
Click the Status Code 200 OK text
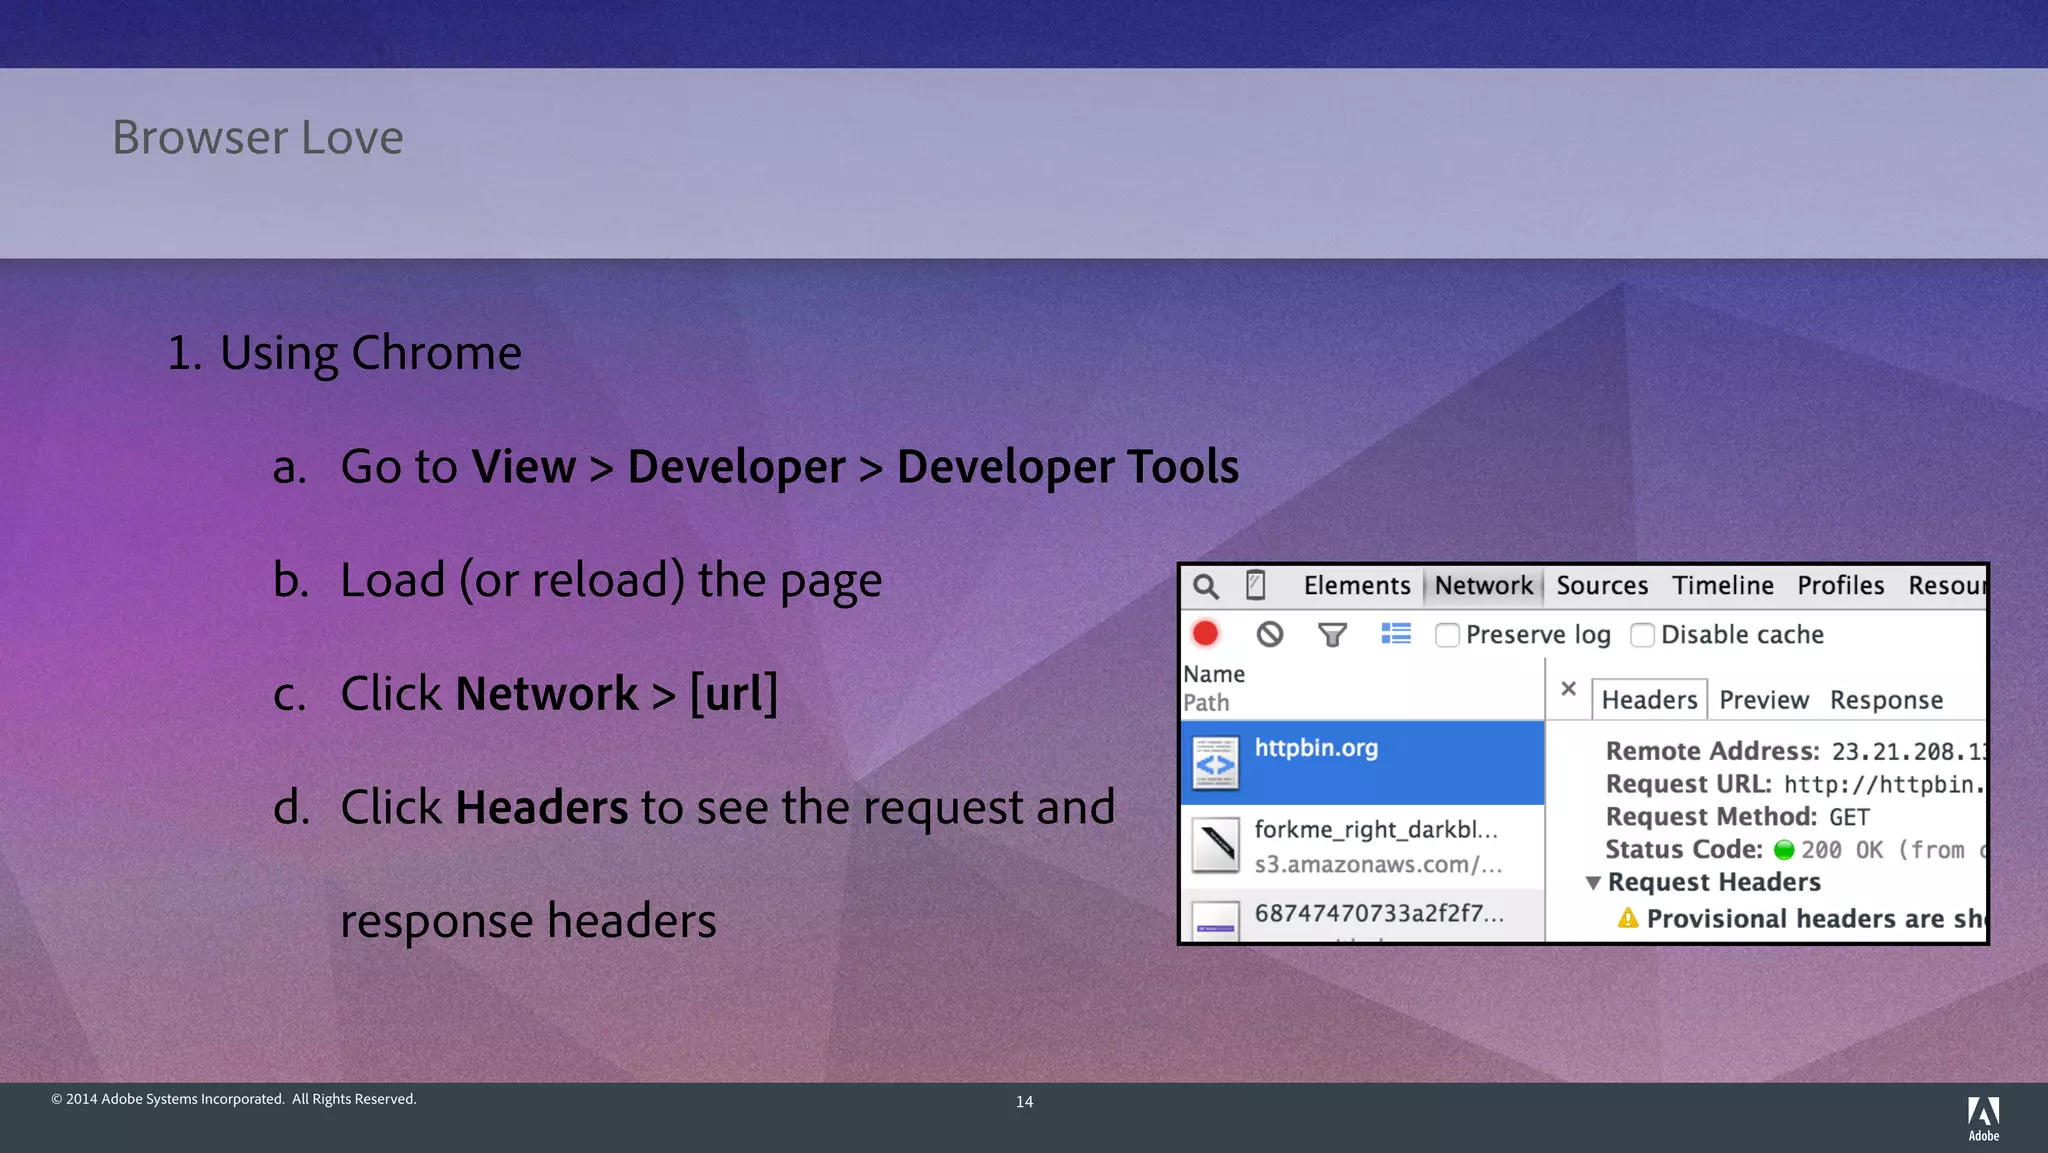pyautogui.click(x=1842, y=850)
